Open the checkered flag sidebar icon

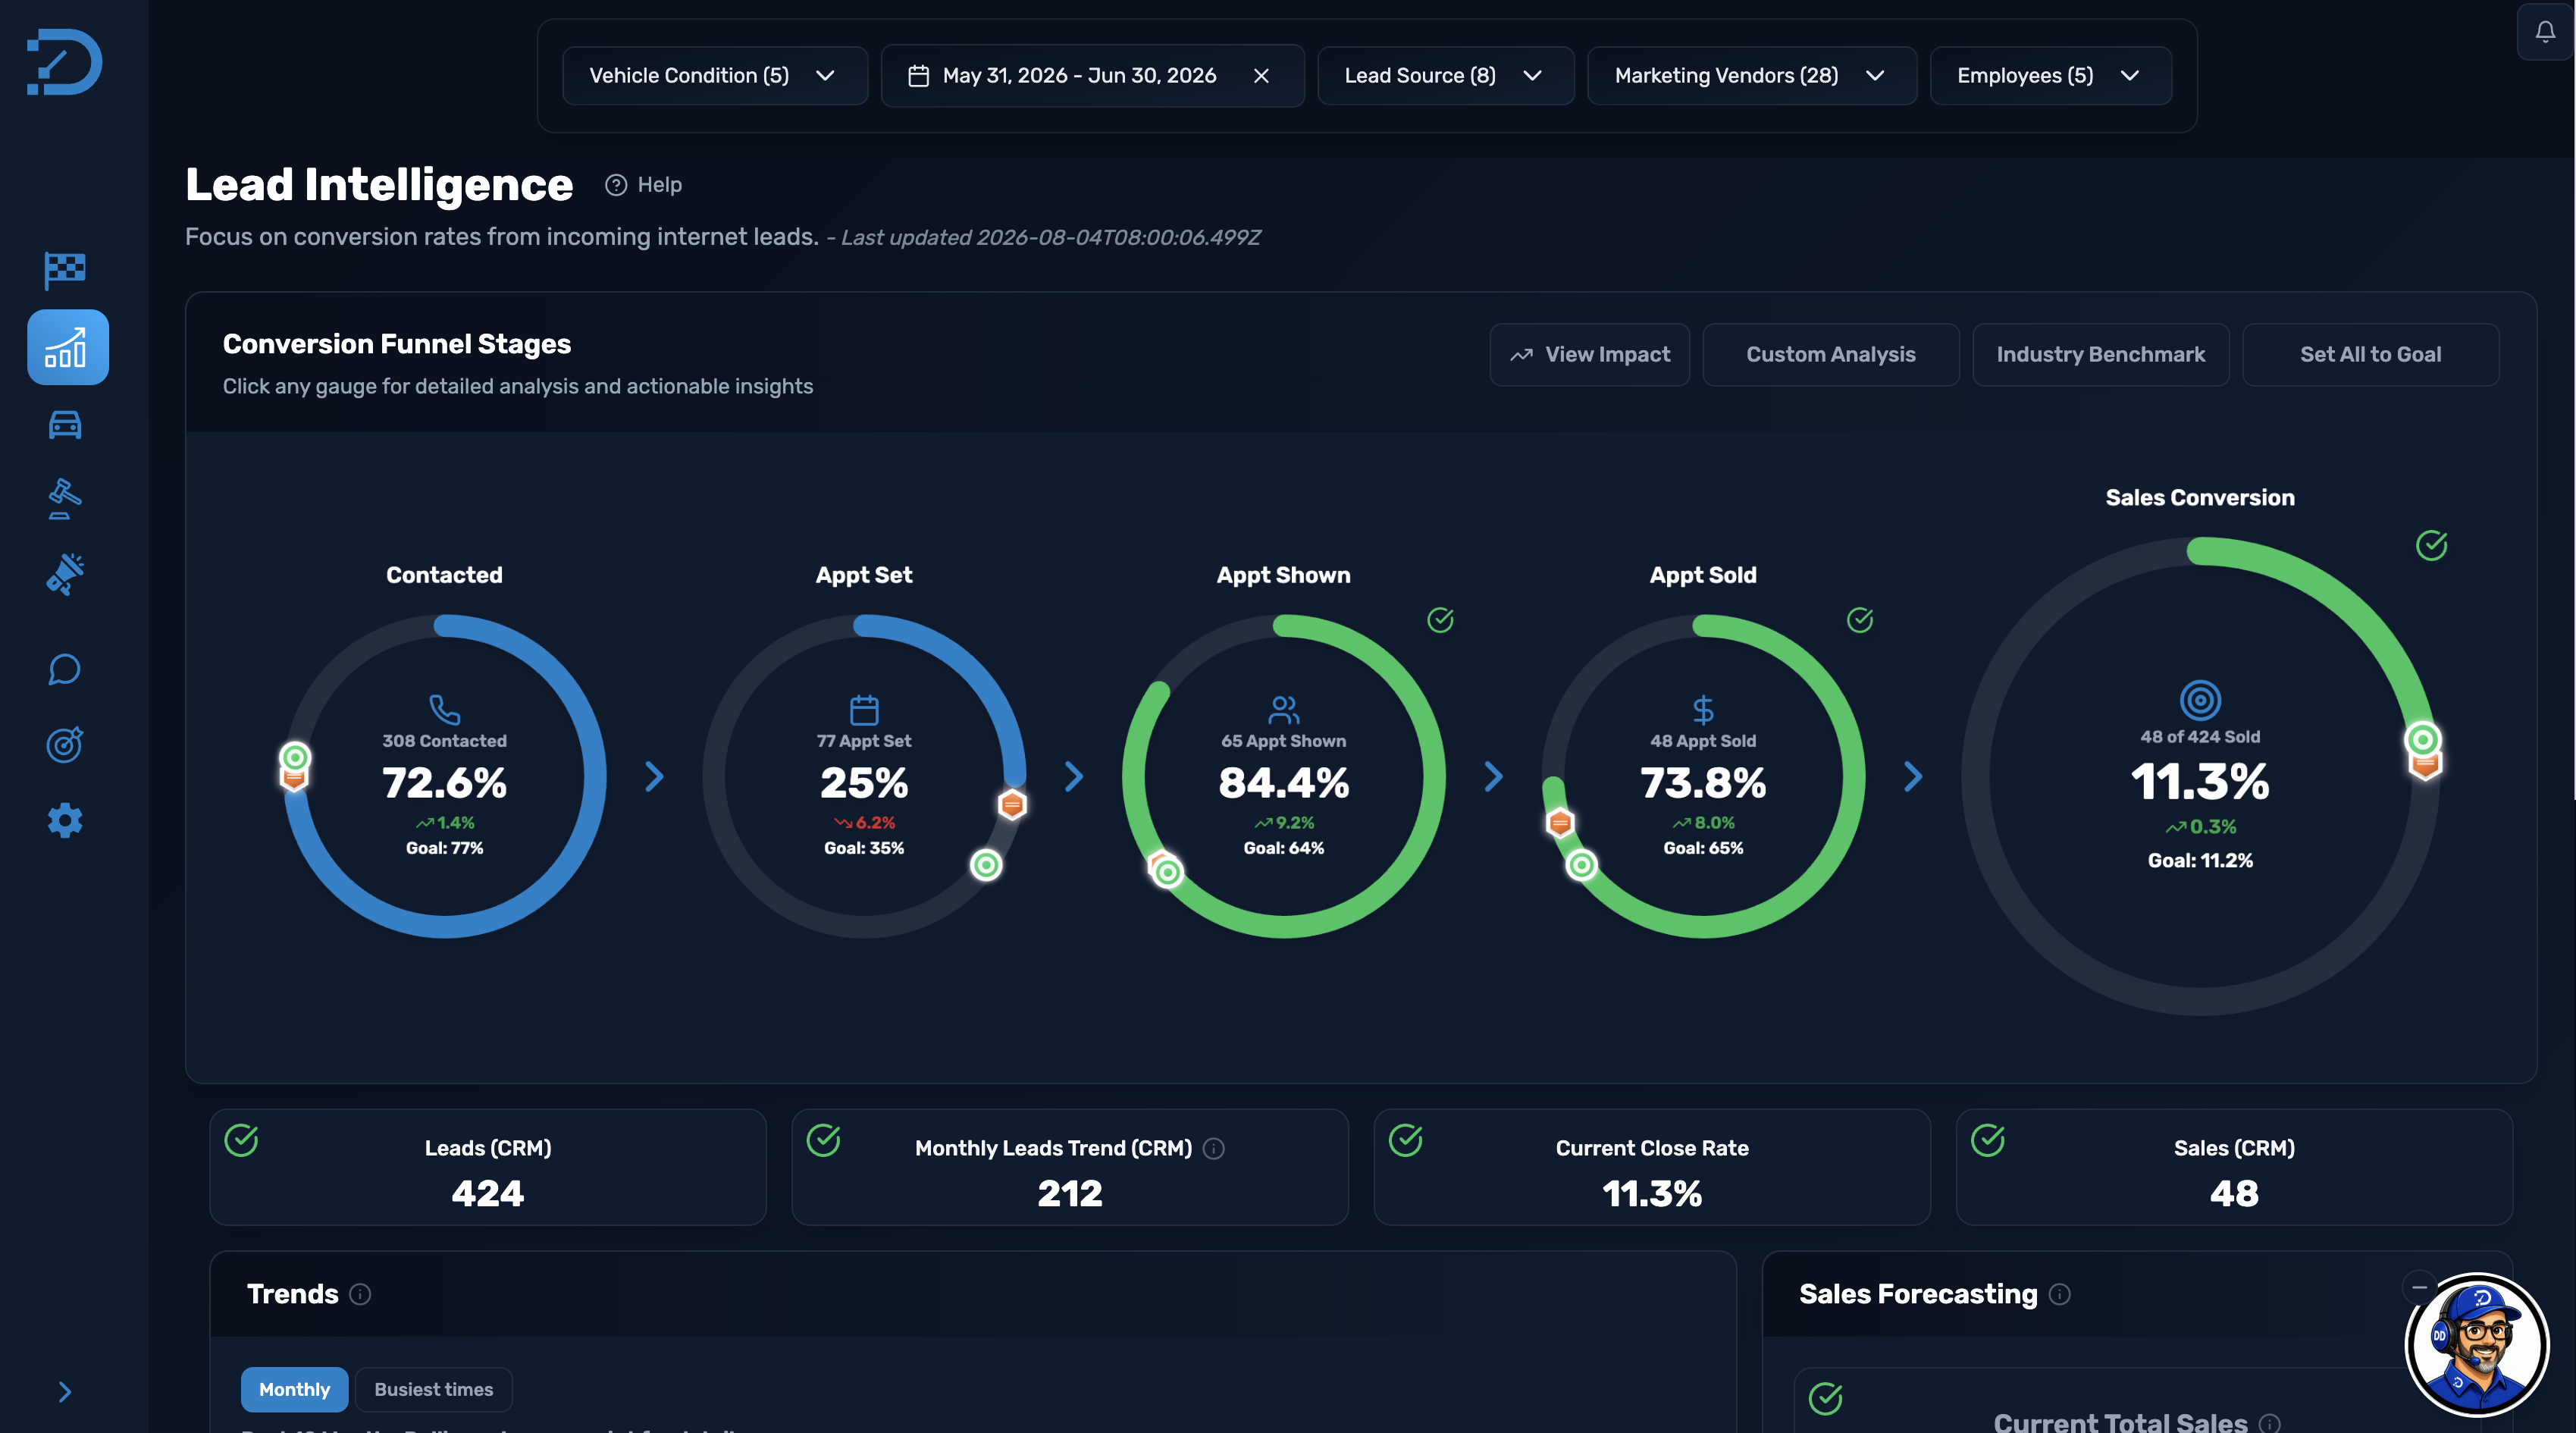(x=65, y=270)
